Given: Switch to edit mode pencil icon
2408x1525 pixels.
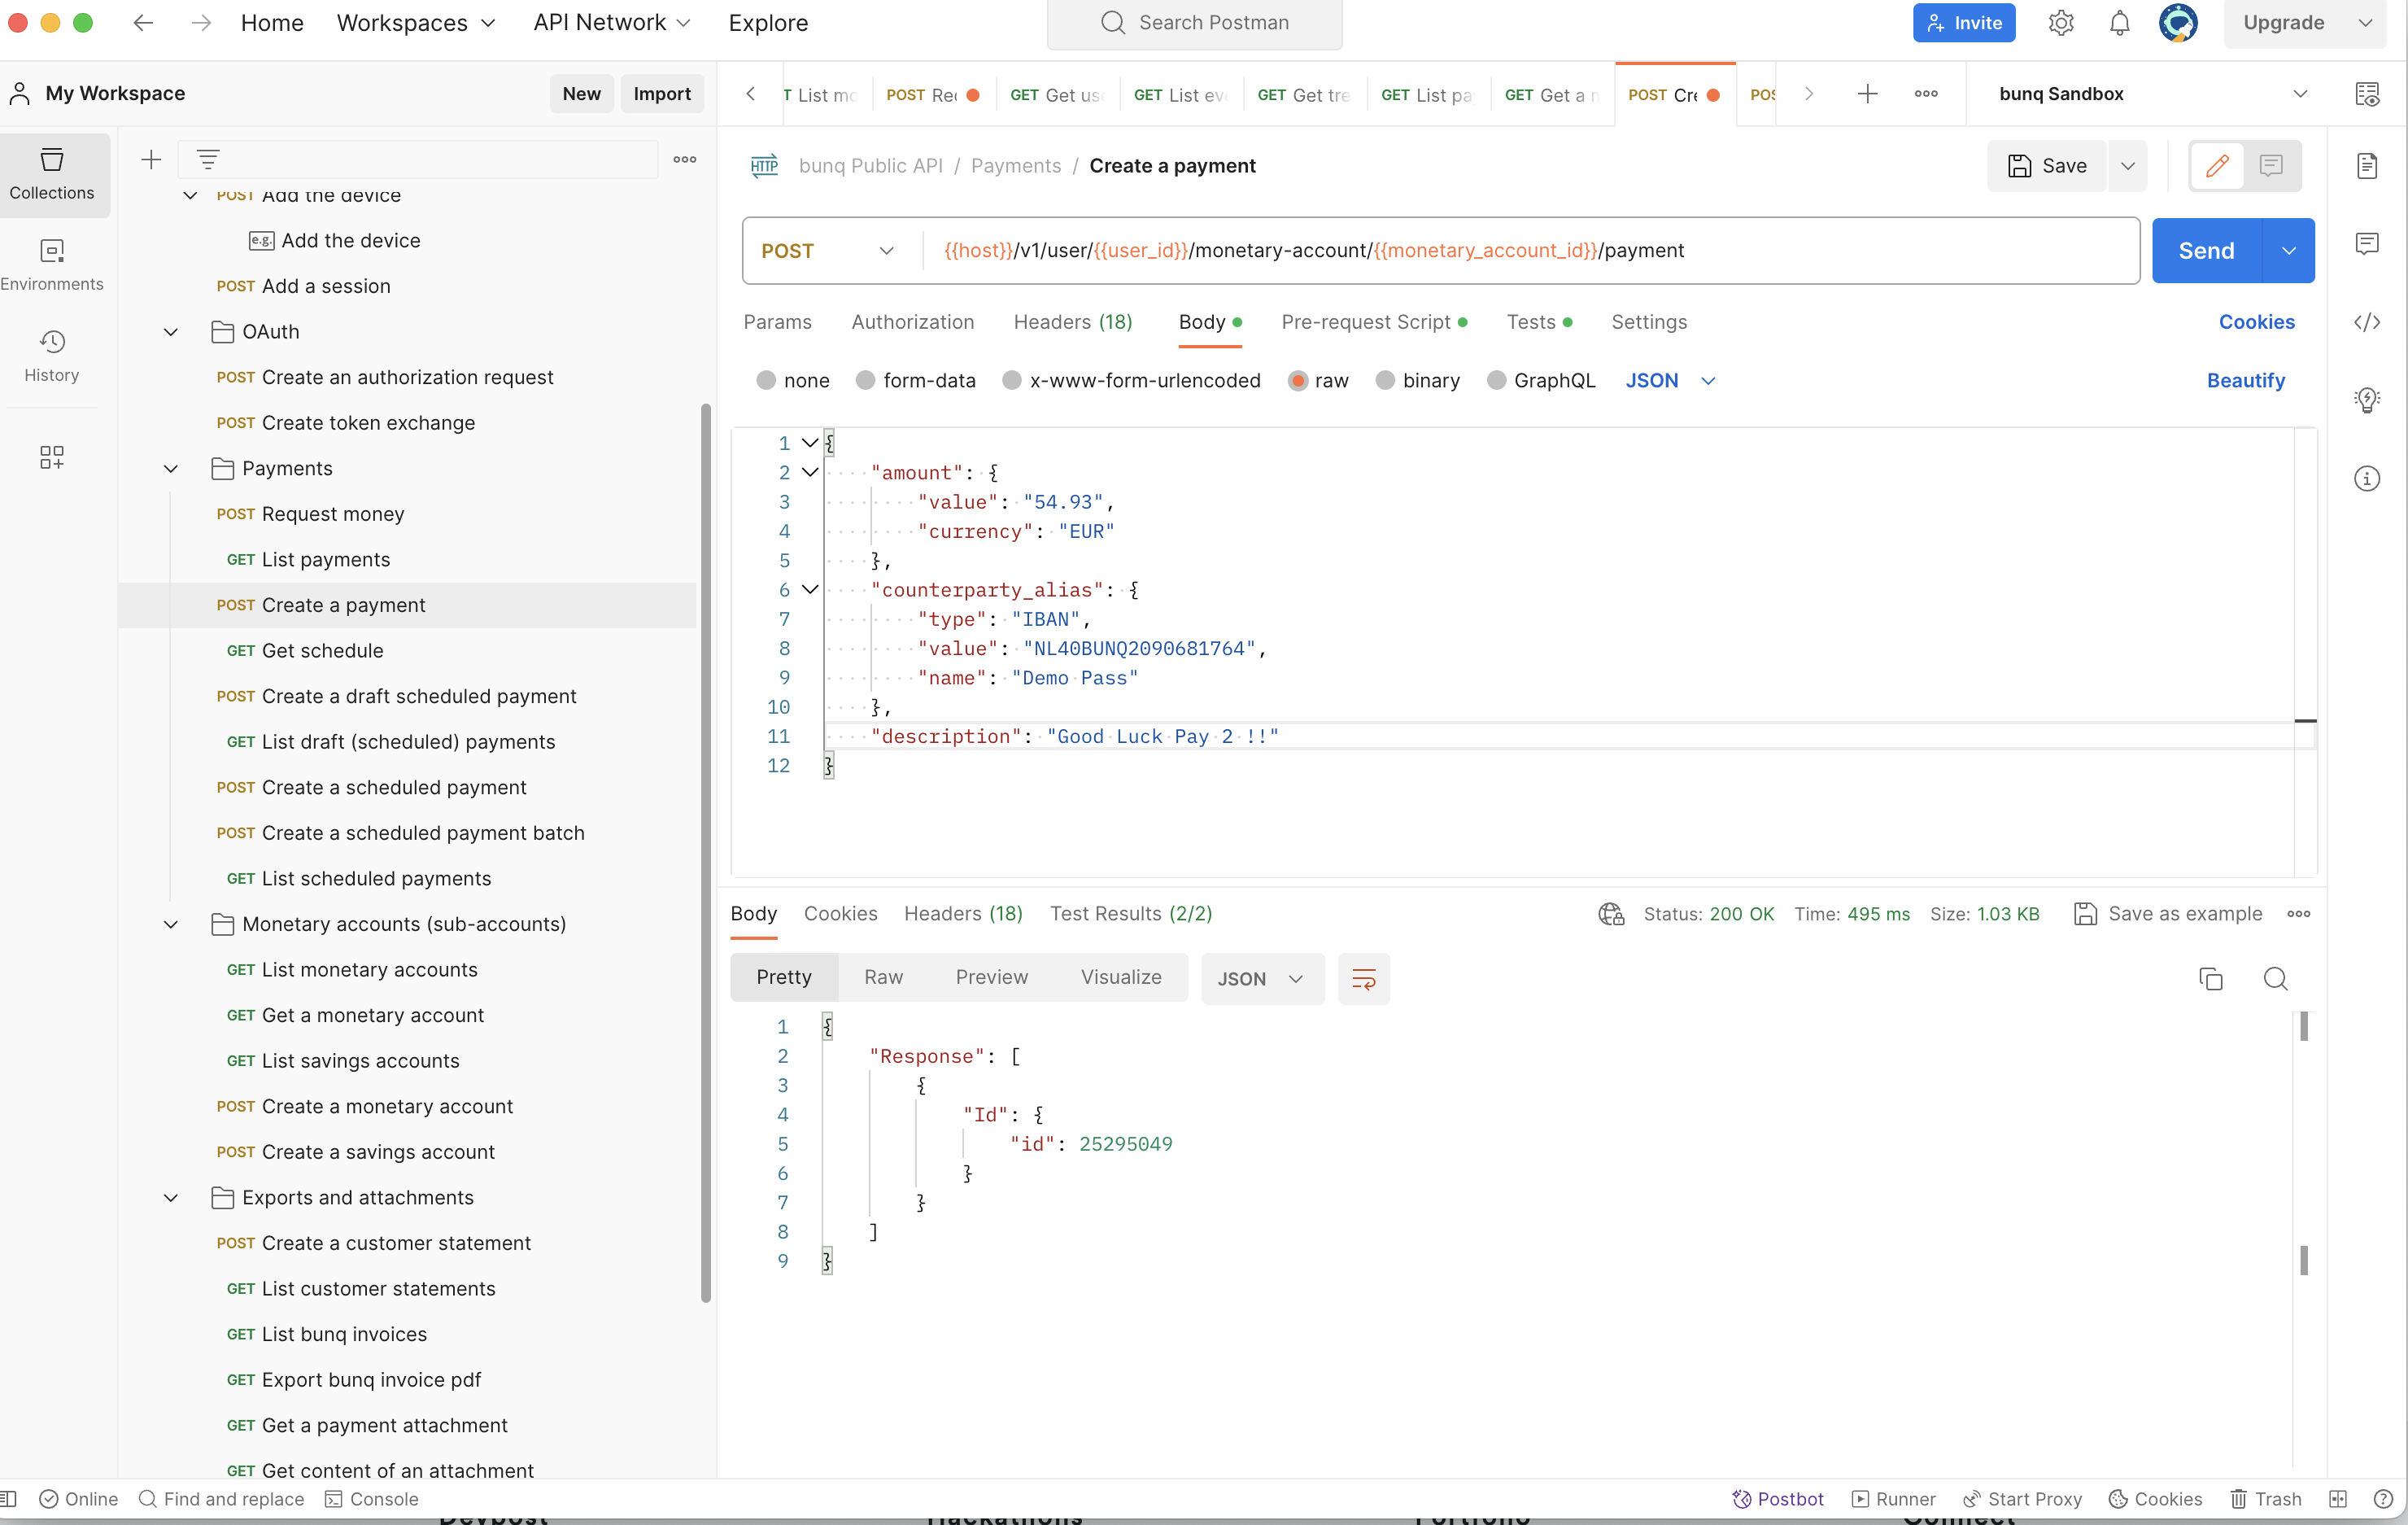Looking at the screenshot, I should point(2217,166).
